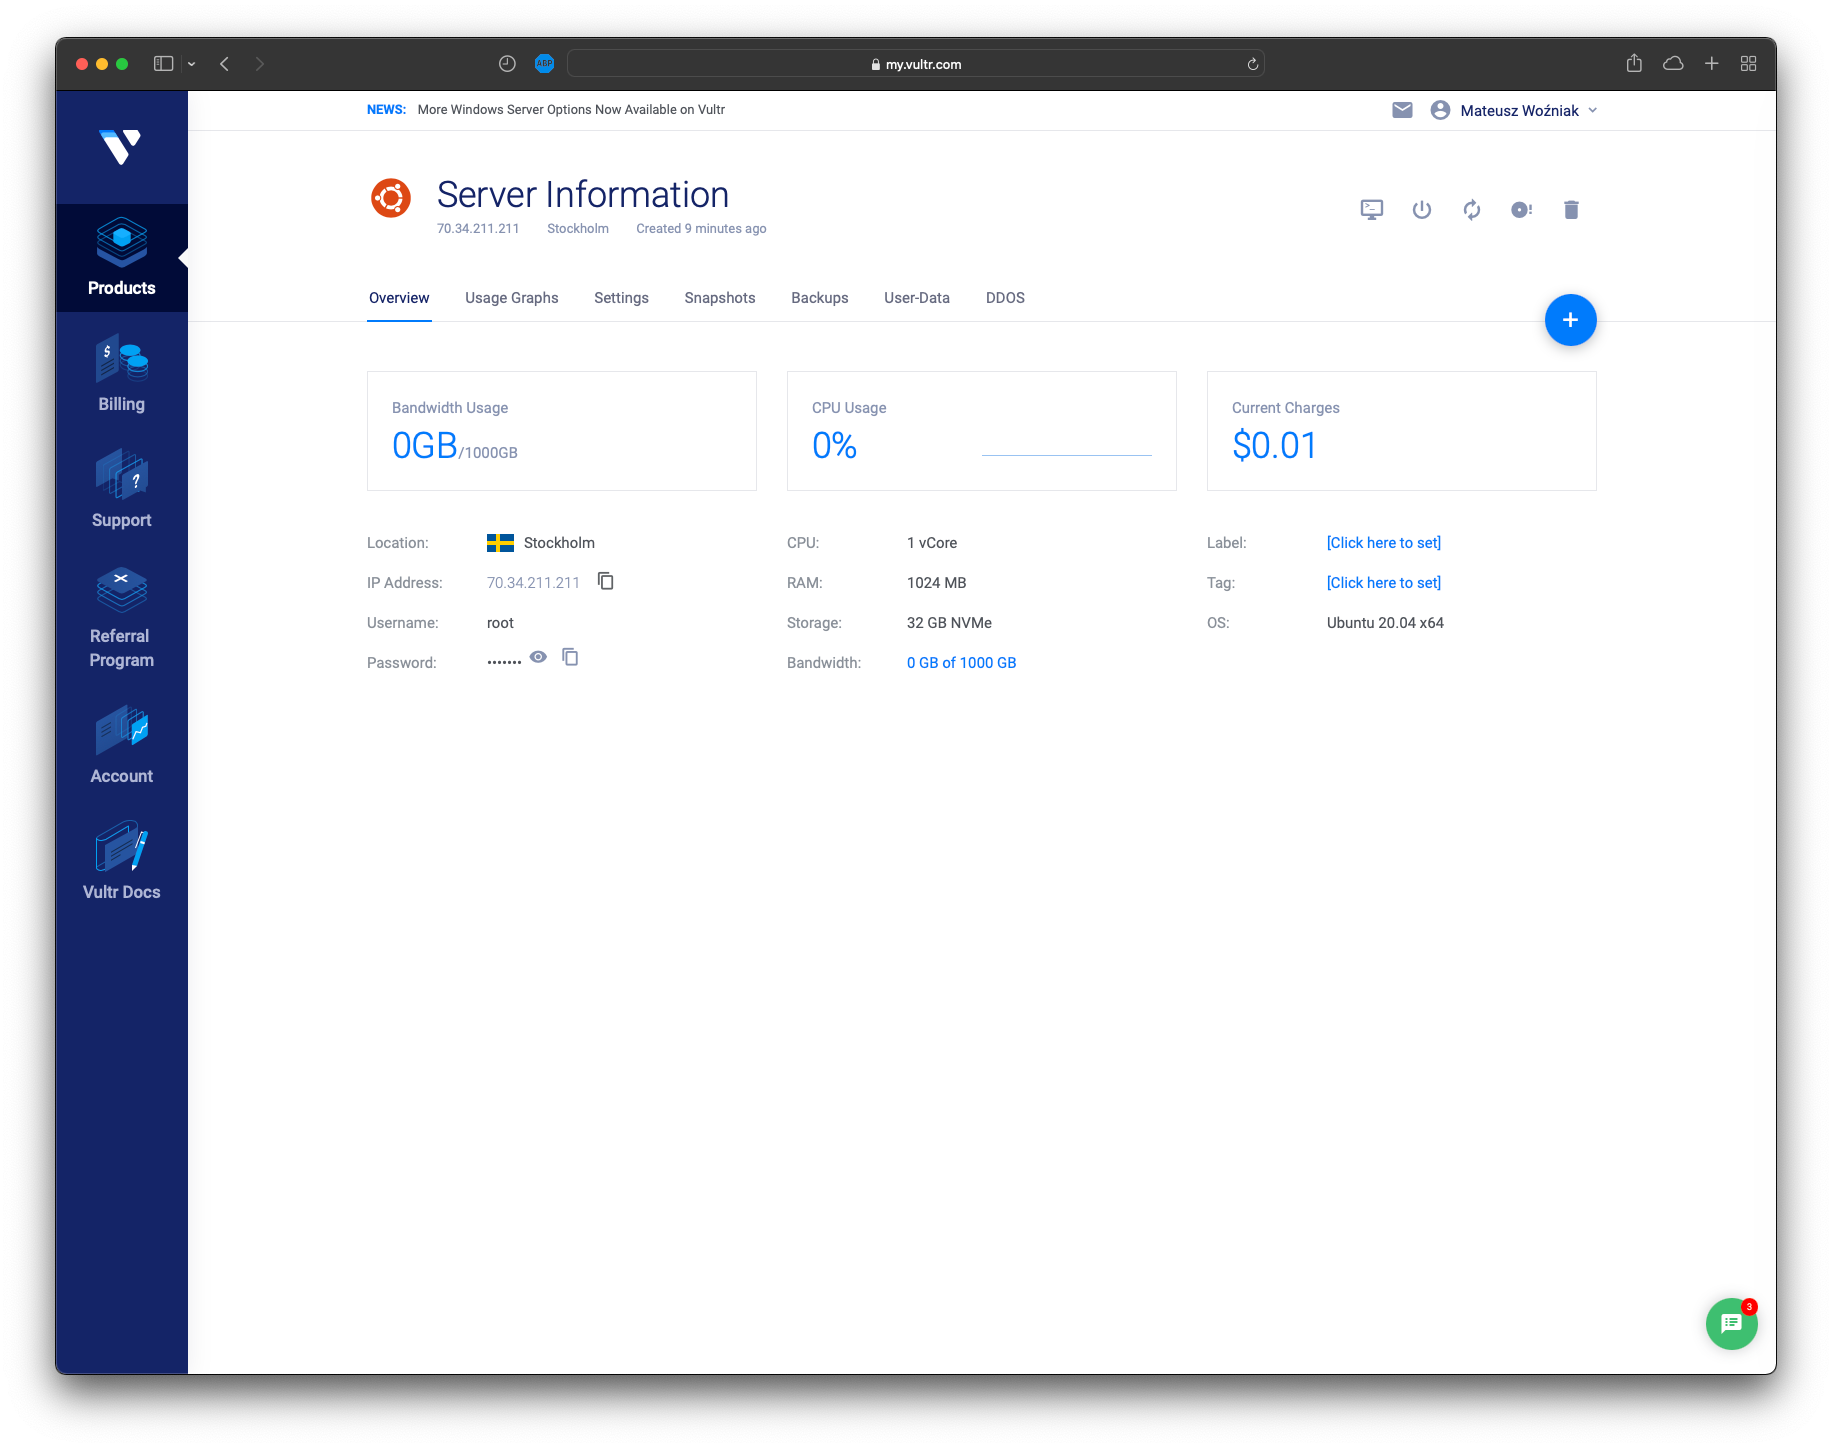1832x1448 pixels.
Task: Click the Current Charges $0.01 card
Action: click(1402, 431)
